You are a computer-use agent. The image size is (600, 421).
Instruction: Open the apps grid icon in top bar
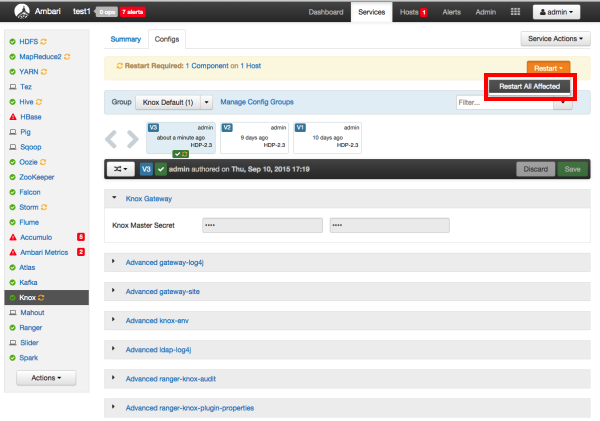[515, 12]
